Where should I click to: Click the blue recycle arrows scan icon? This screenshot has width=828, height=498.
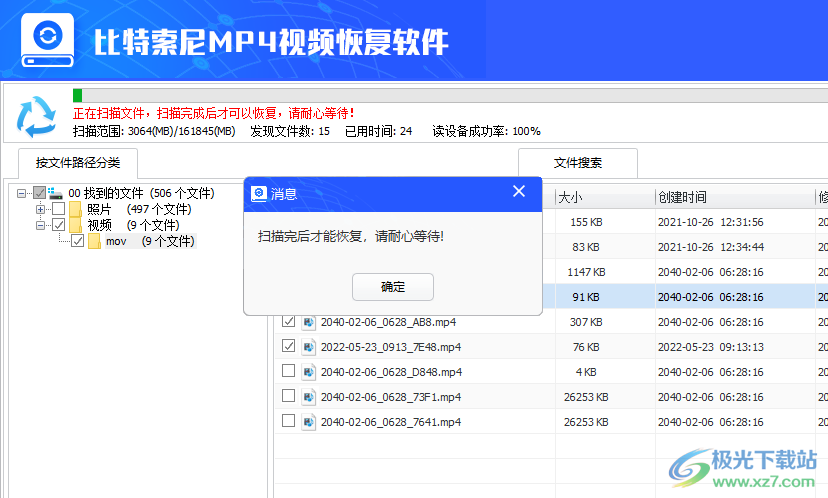[x=36, y=117]
